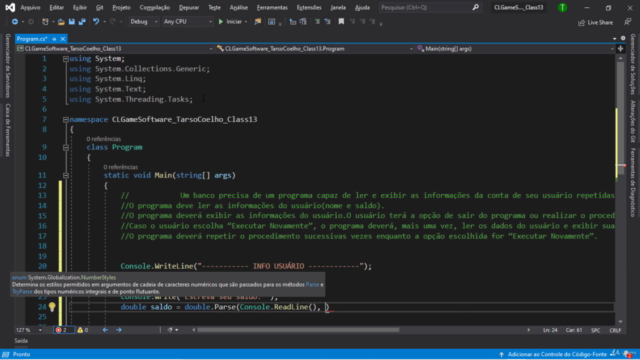Click Adicionar ao Controle do Código-Fonte
Screen dimensions: 640x360
(x=557, y=354)
